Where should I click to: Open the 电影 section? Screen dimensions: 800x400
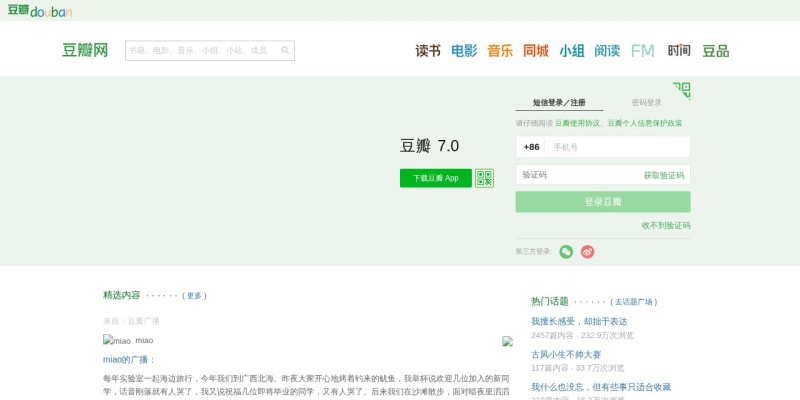[464, 51]
